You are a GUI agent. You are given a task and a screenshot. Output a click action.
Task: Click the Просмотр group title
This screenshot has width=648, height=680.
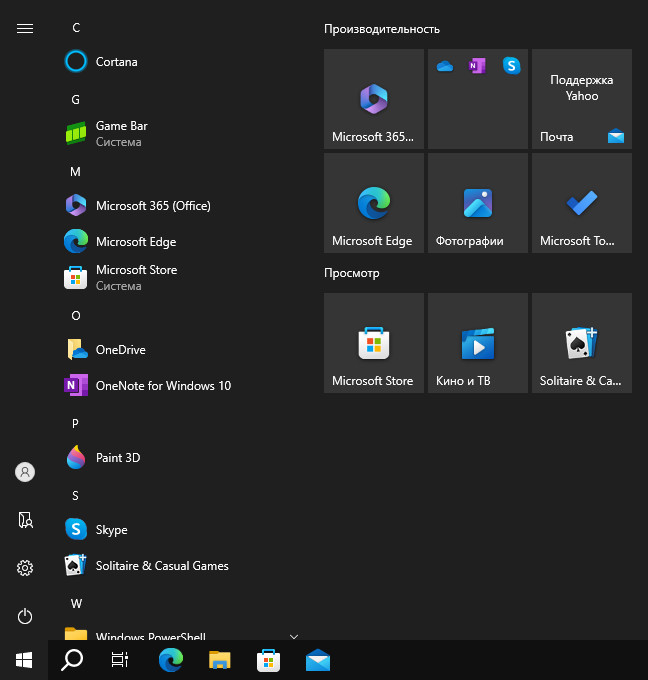pos(352,273)
